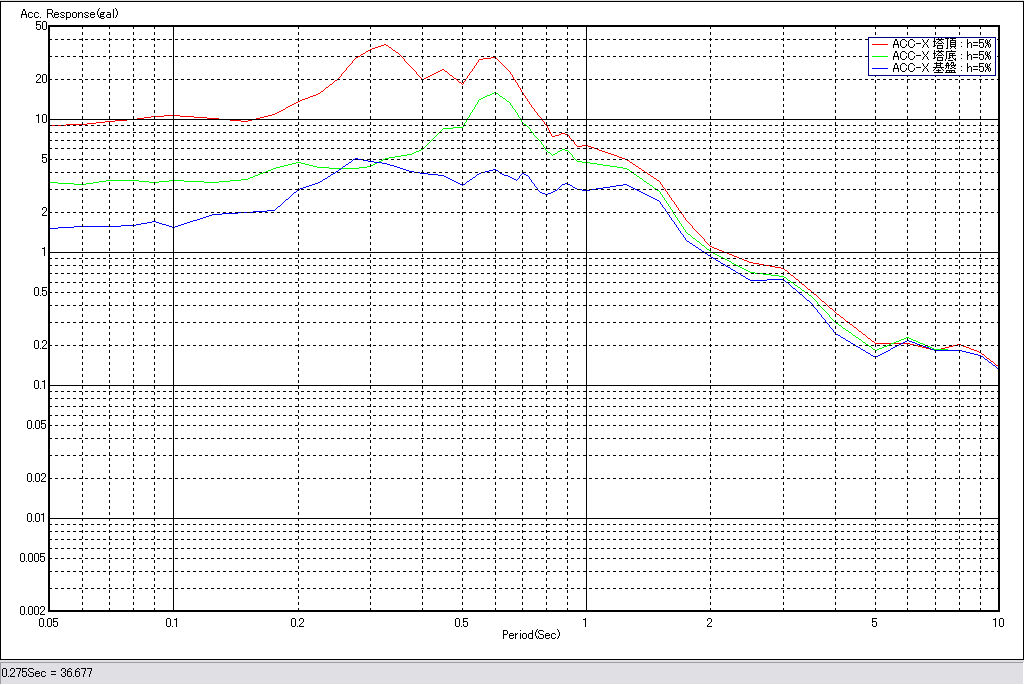Click the 0.05 label on the period axis
This screenshot has height=685, width=1024.
(49, 622)
